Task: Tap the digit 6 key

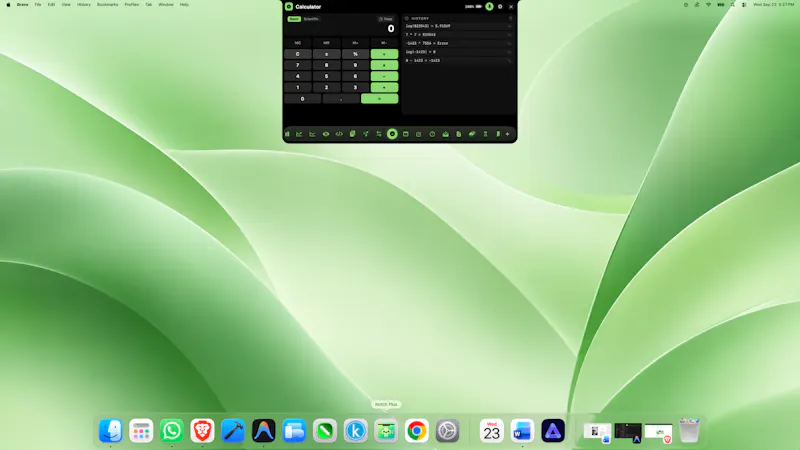Action: [x=355, y=77]
